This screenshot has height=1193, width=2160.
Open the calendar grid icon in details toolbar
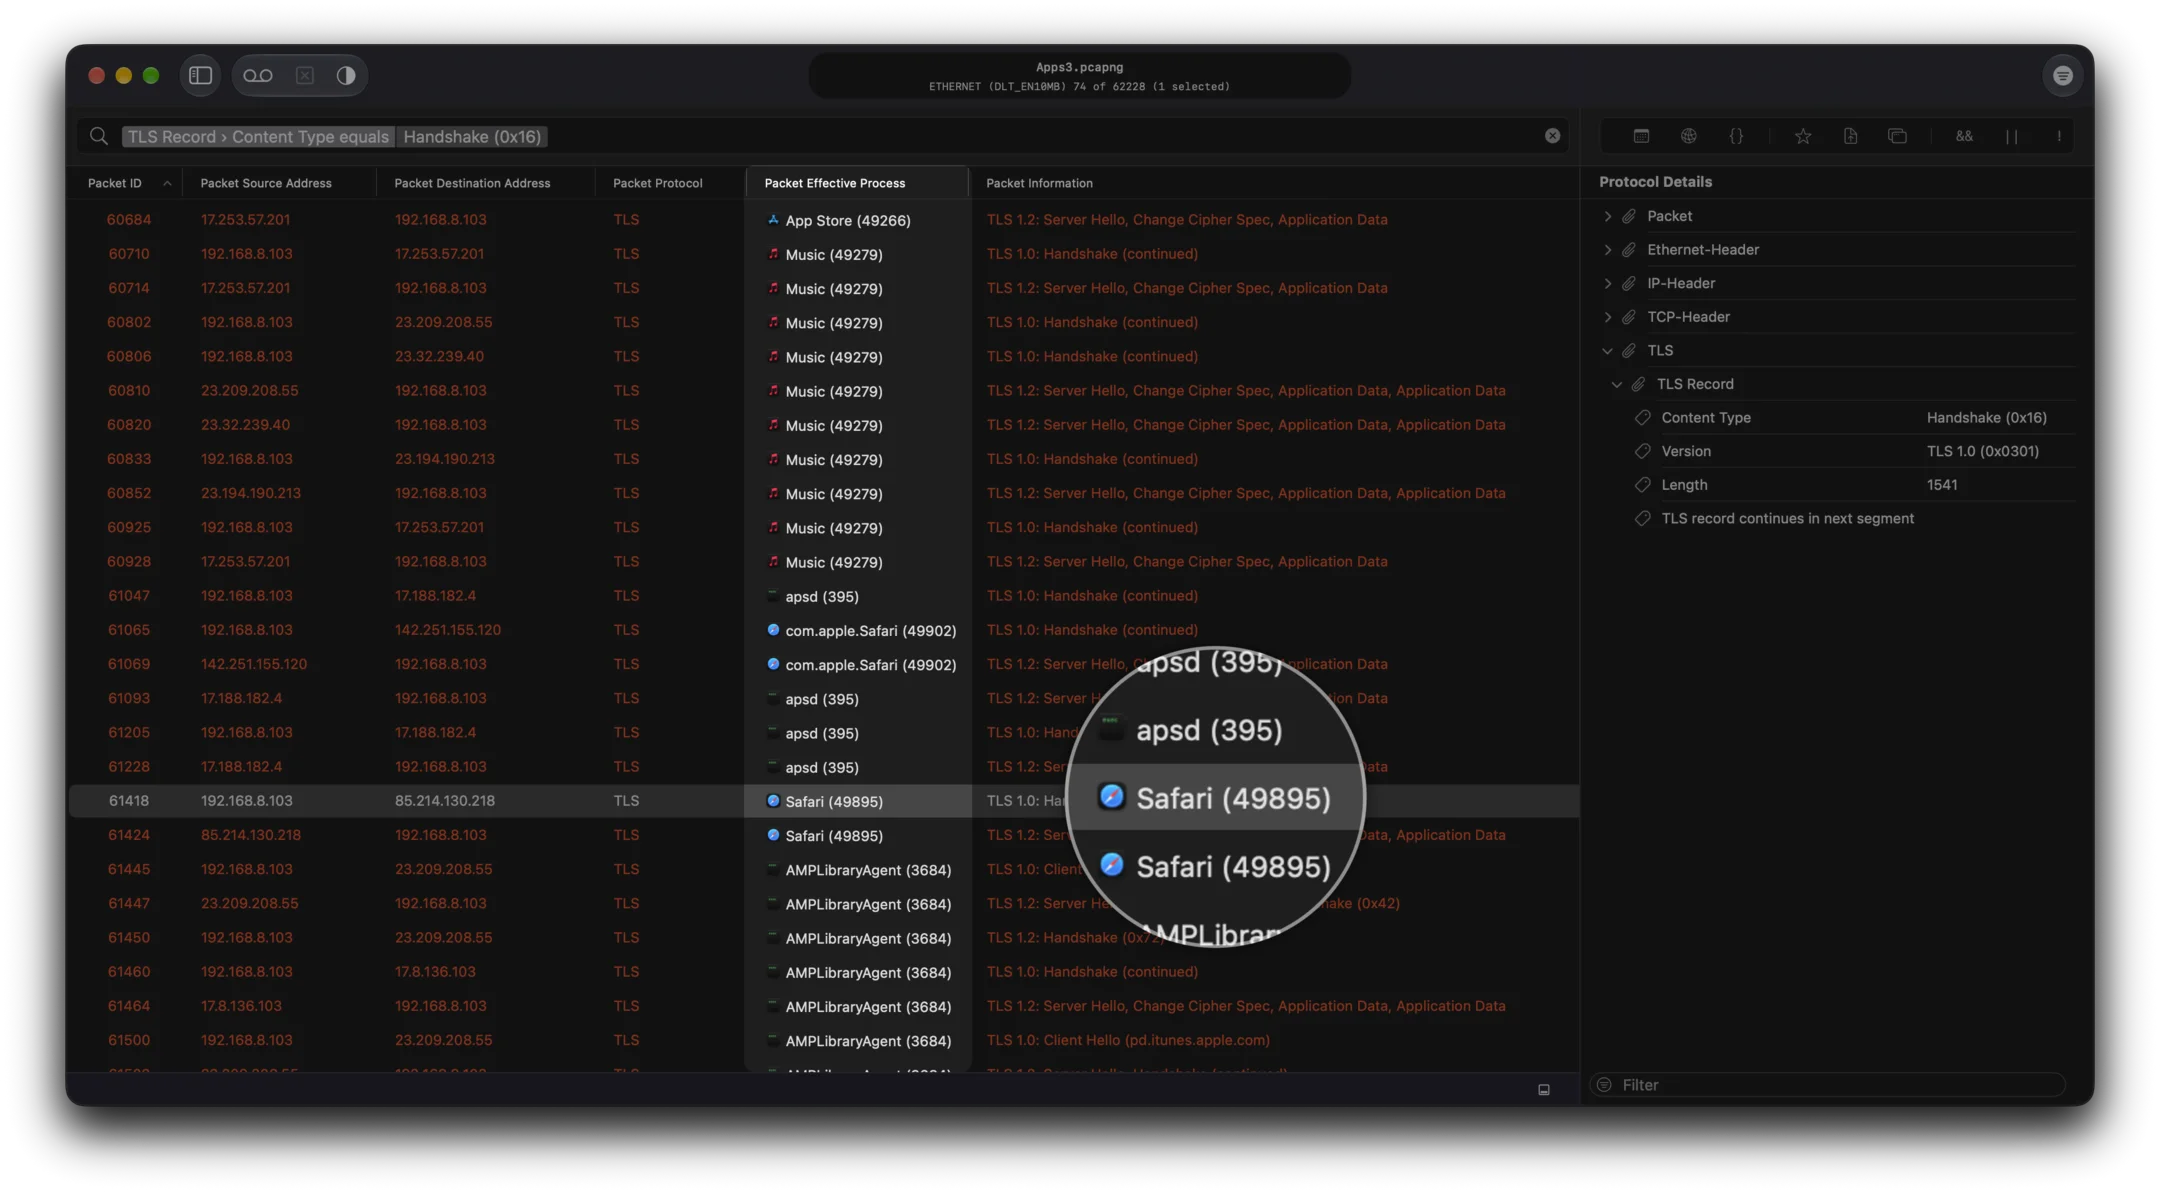click(1641, 136)
